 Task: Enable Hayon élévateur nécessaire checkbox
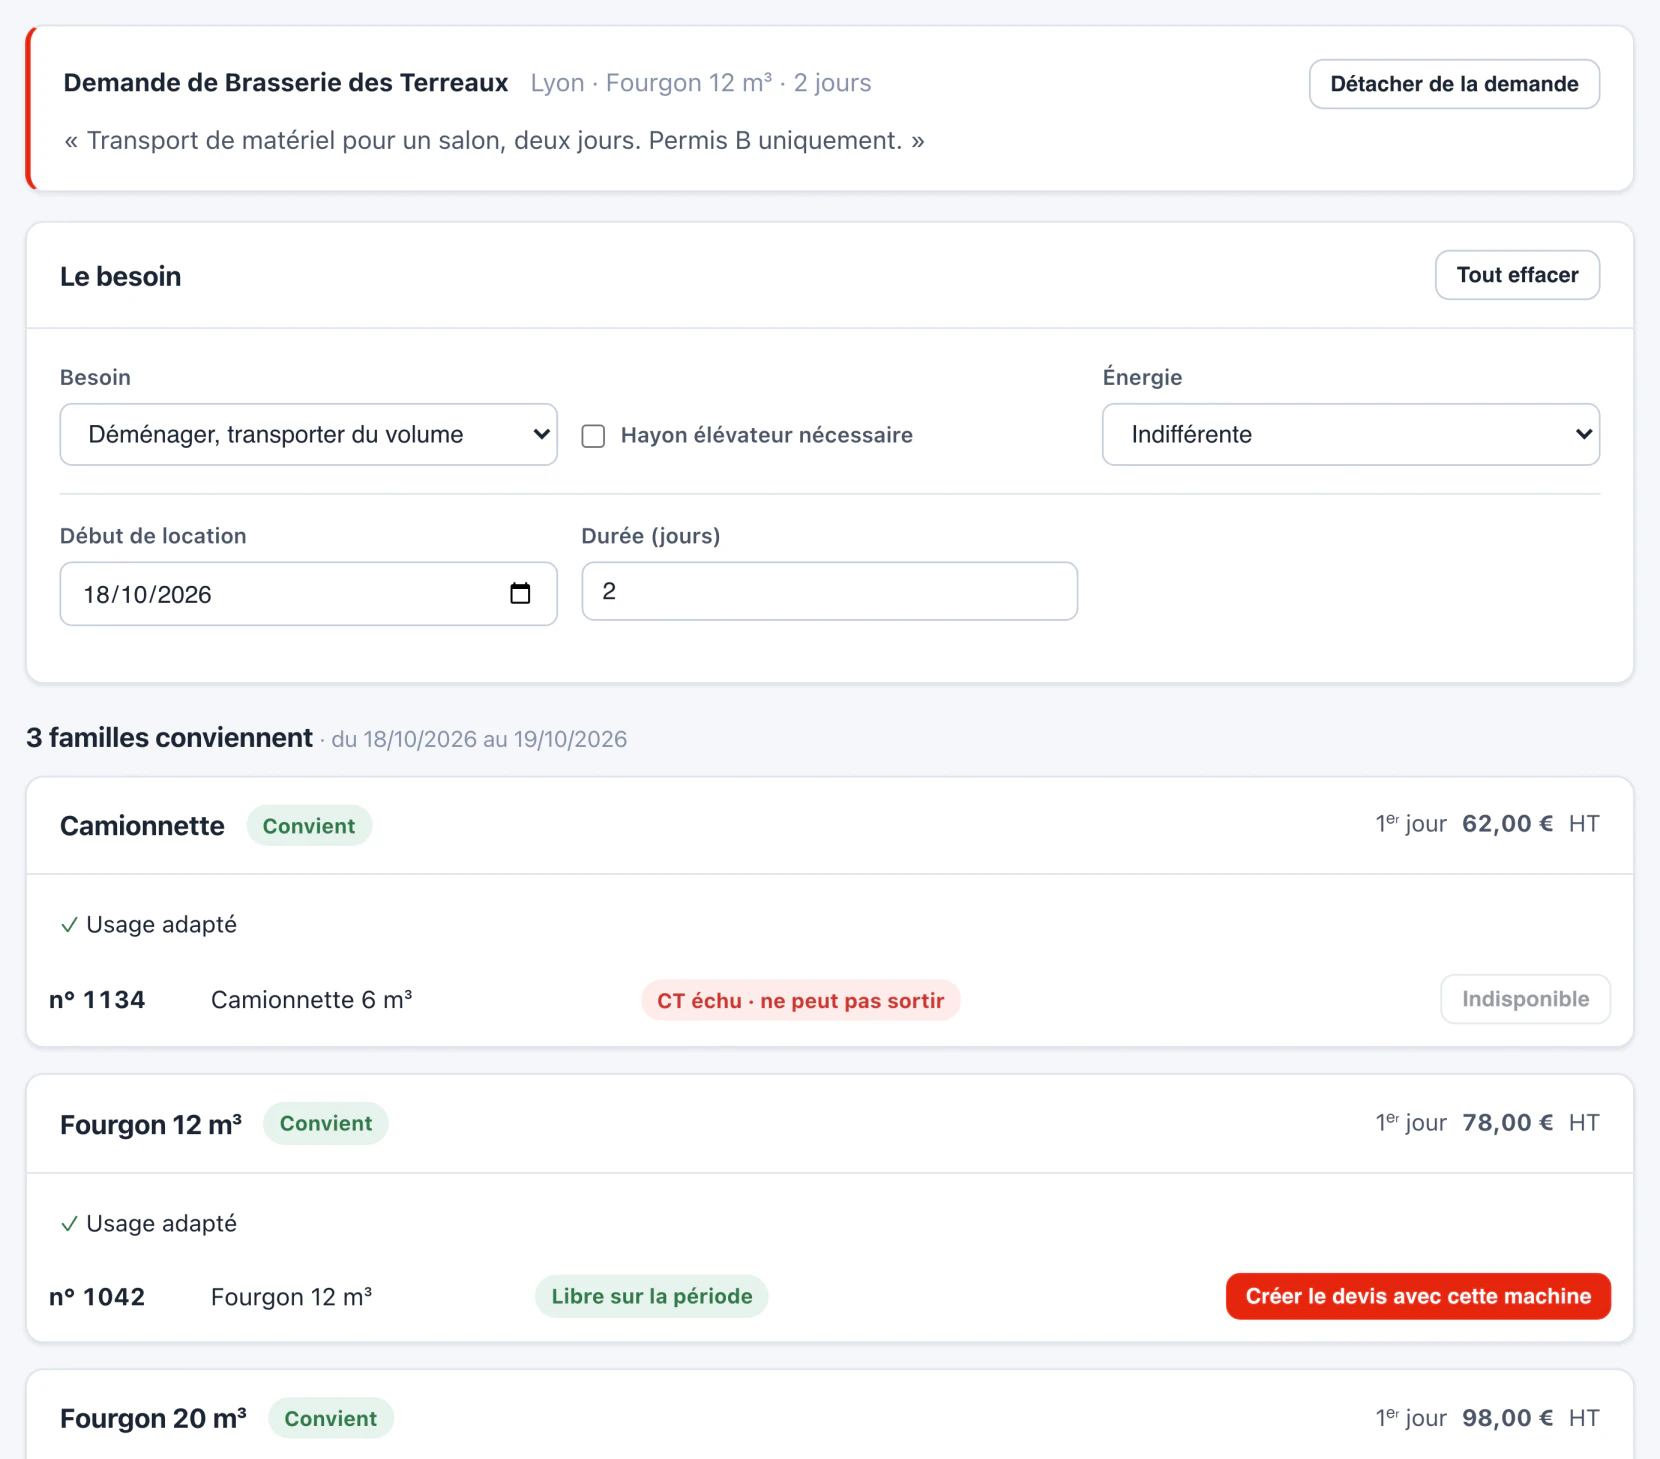pos(593,436)
